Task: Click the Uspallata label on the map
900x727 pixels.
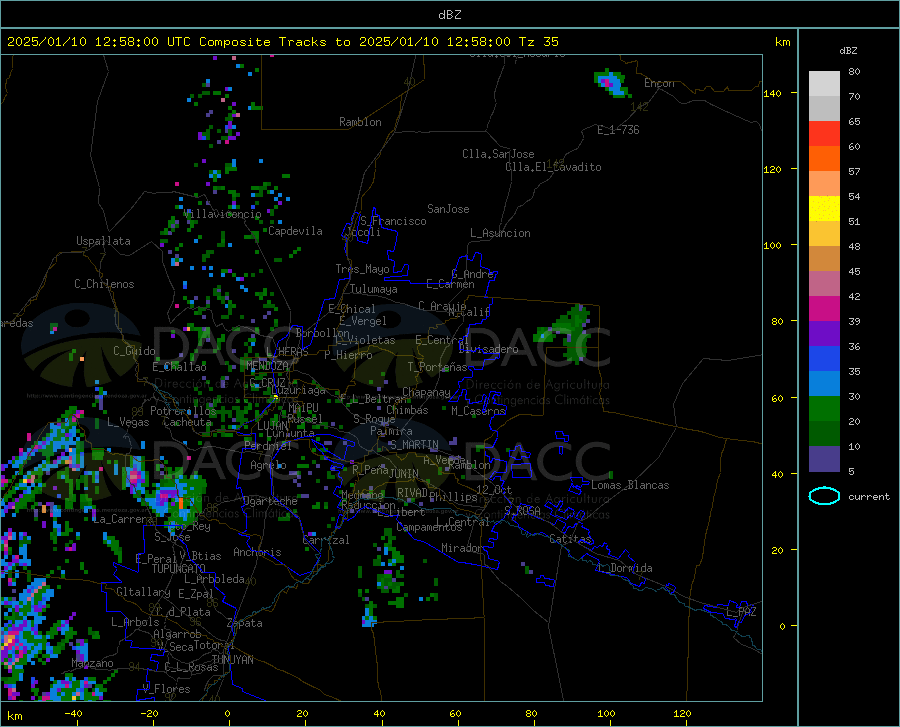Action: (x=103, y=241)
